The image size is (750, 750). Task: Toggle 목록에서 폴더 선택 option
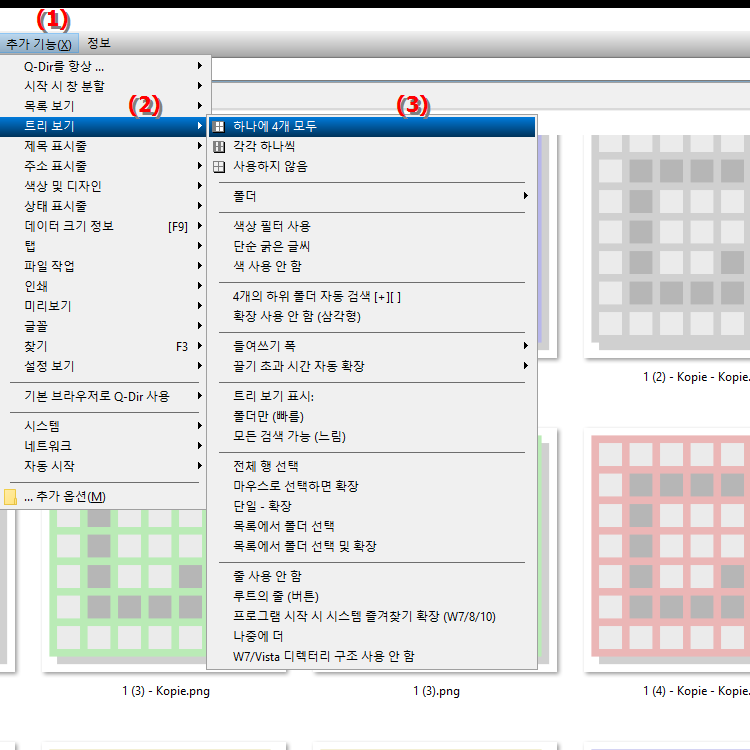(372, 526)
